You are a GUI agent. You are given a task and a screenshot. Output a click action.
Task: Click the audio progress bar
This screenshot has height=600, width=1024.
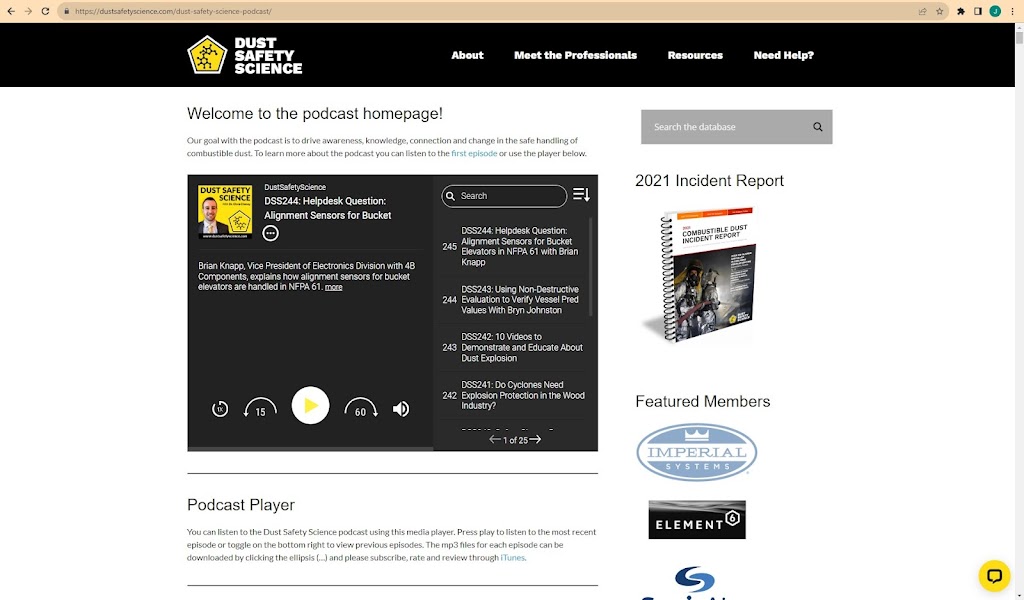pyautogui.click(x=310, y=449)
